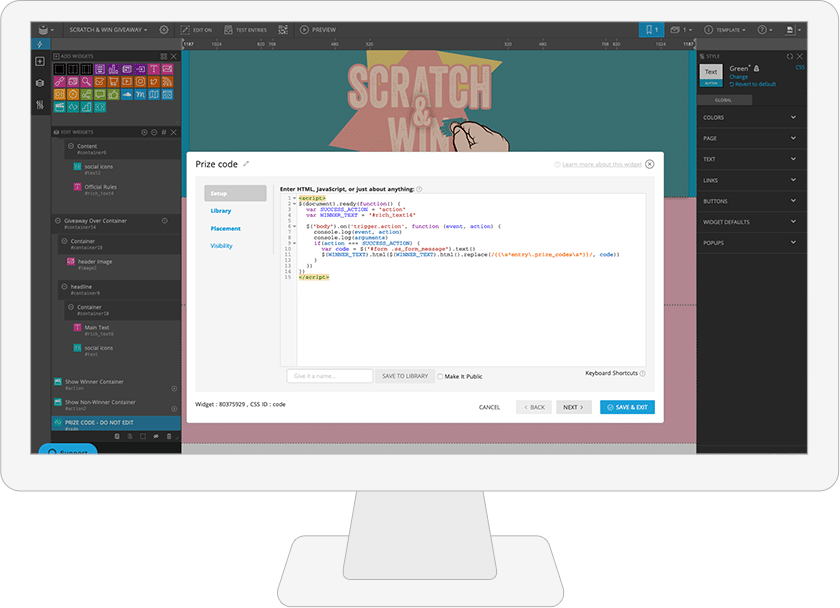Open the CSS link in Style panel
The image size is (840, 608).
[800, 67]
